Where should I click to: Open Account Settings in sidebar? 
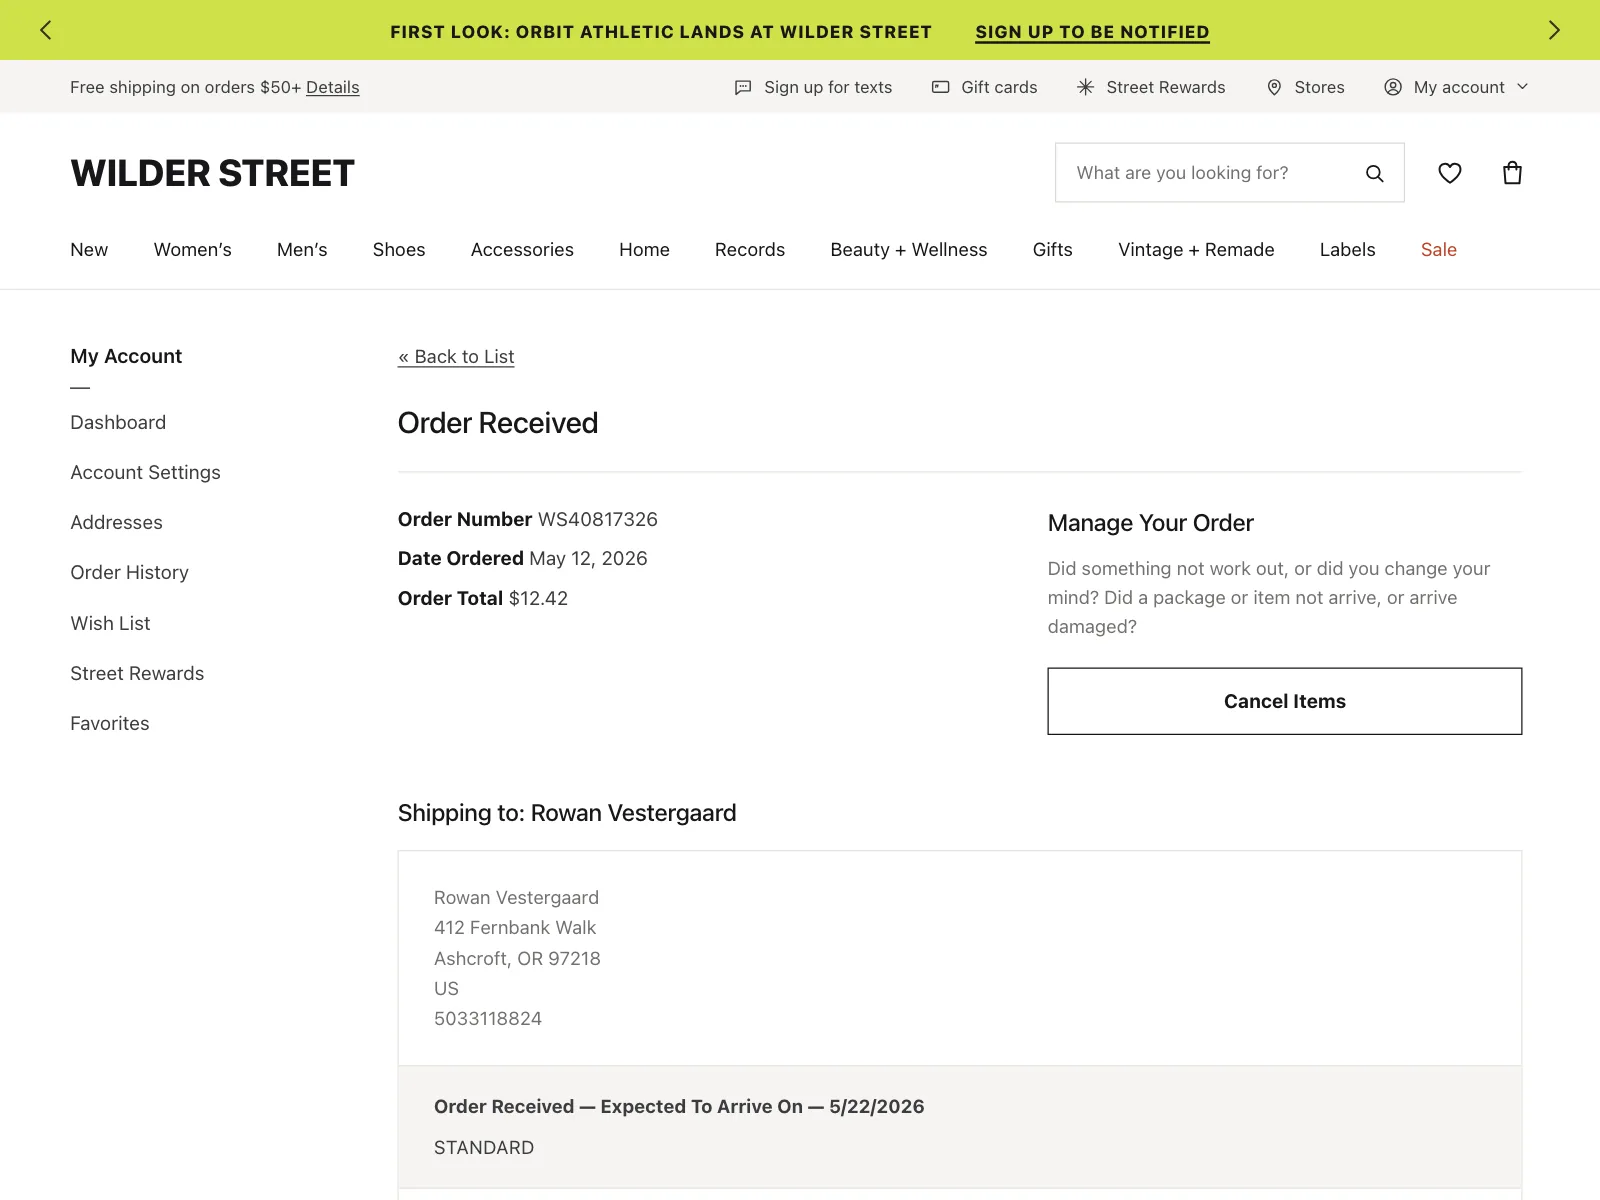(x=146, y=473)
